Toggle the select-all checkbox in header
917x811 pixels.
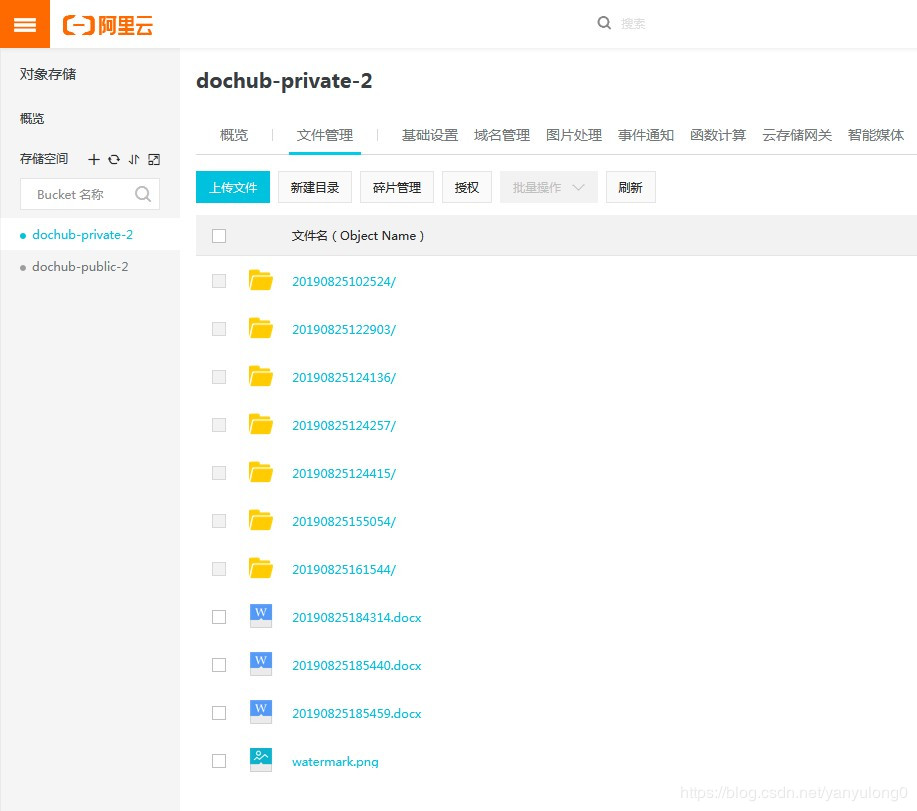click(x=219, y=236)
